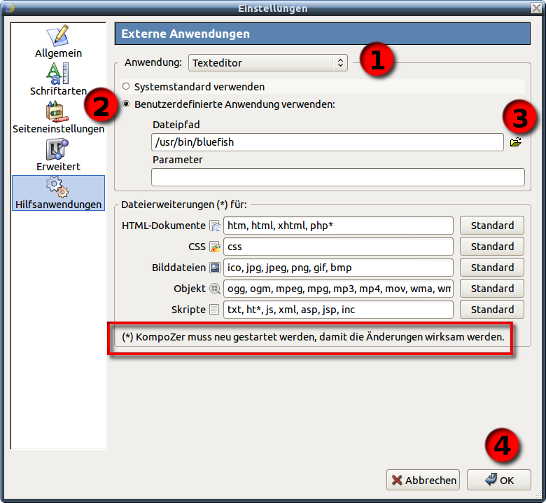The image size is (546, 503).
Task: Click the CSS file type icon
Action: (x=214, y=247)
